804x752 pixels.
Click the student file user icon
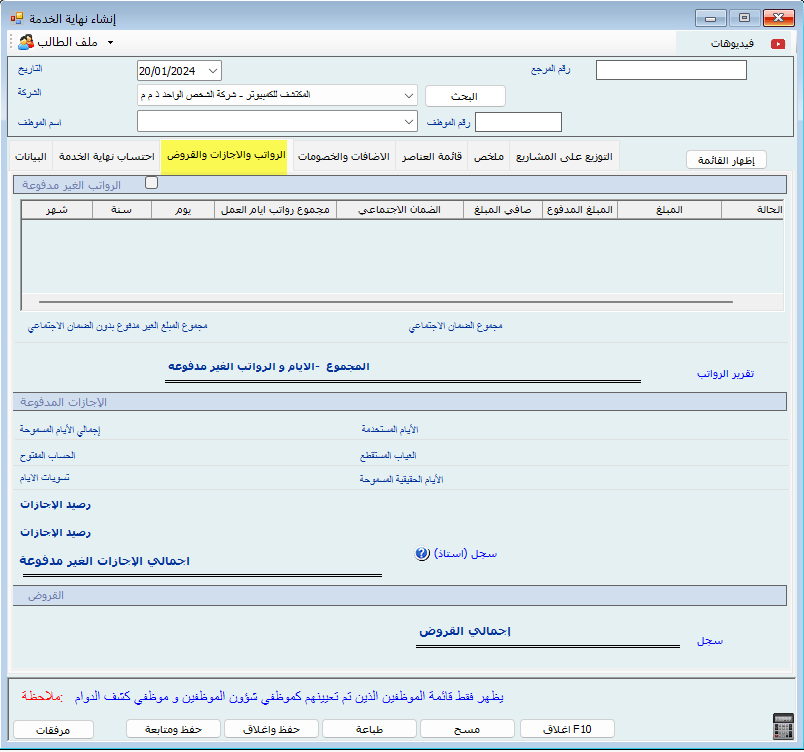click(x=26, y=42)
